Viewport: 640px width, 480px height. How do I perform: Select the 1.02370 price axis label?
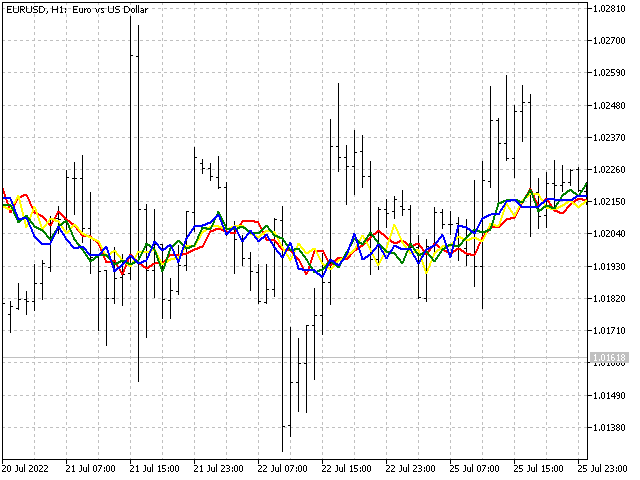pos(609,138)
